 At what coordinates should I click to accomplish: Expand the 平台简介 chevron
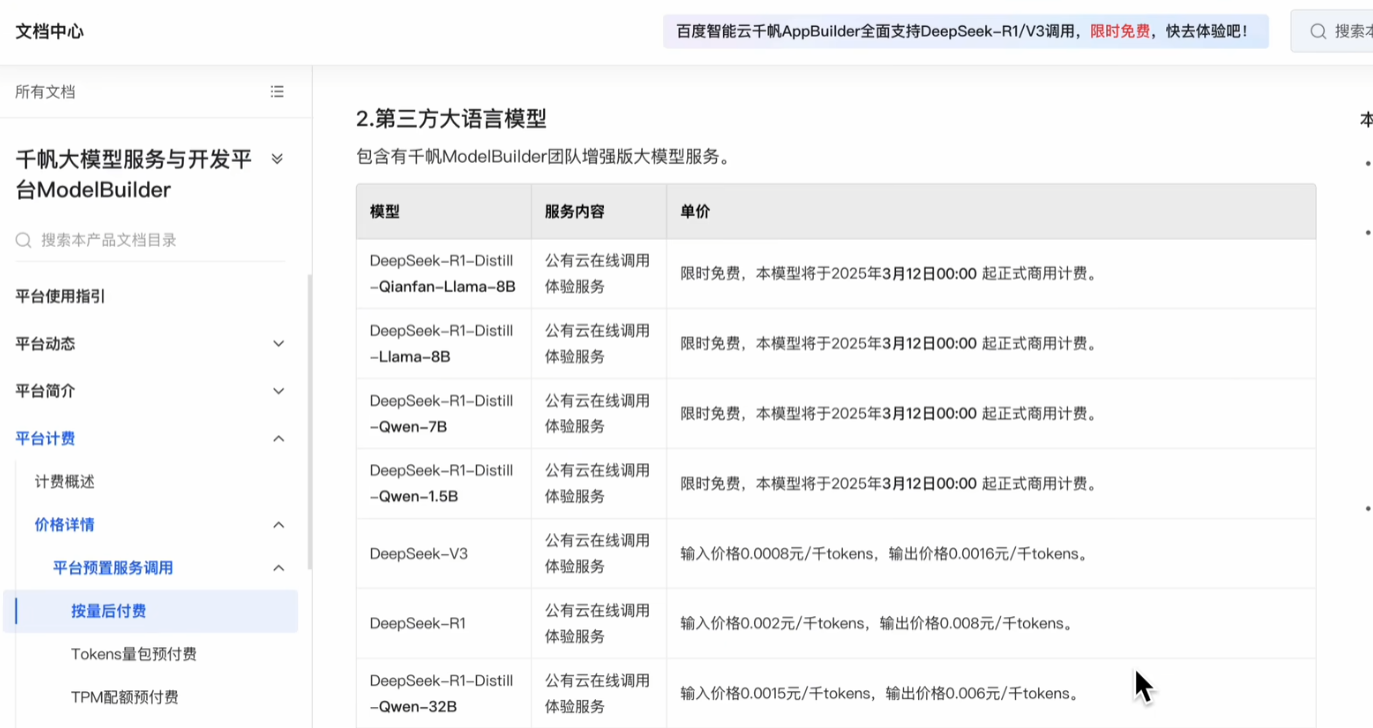(x=279, y=391)
